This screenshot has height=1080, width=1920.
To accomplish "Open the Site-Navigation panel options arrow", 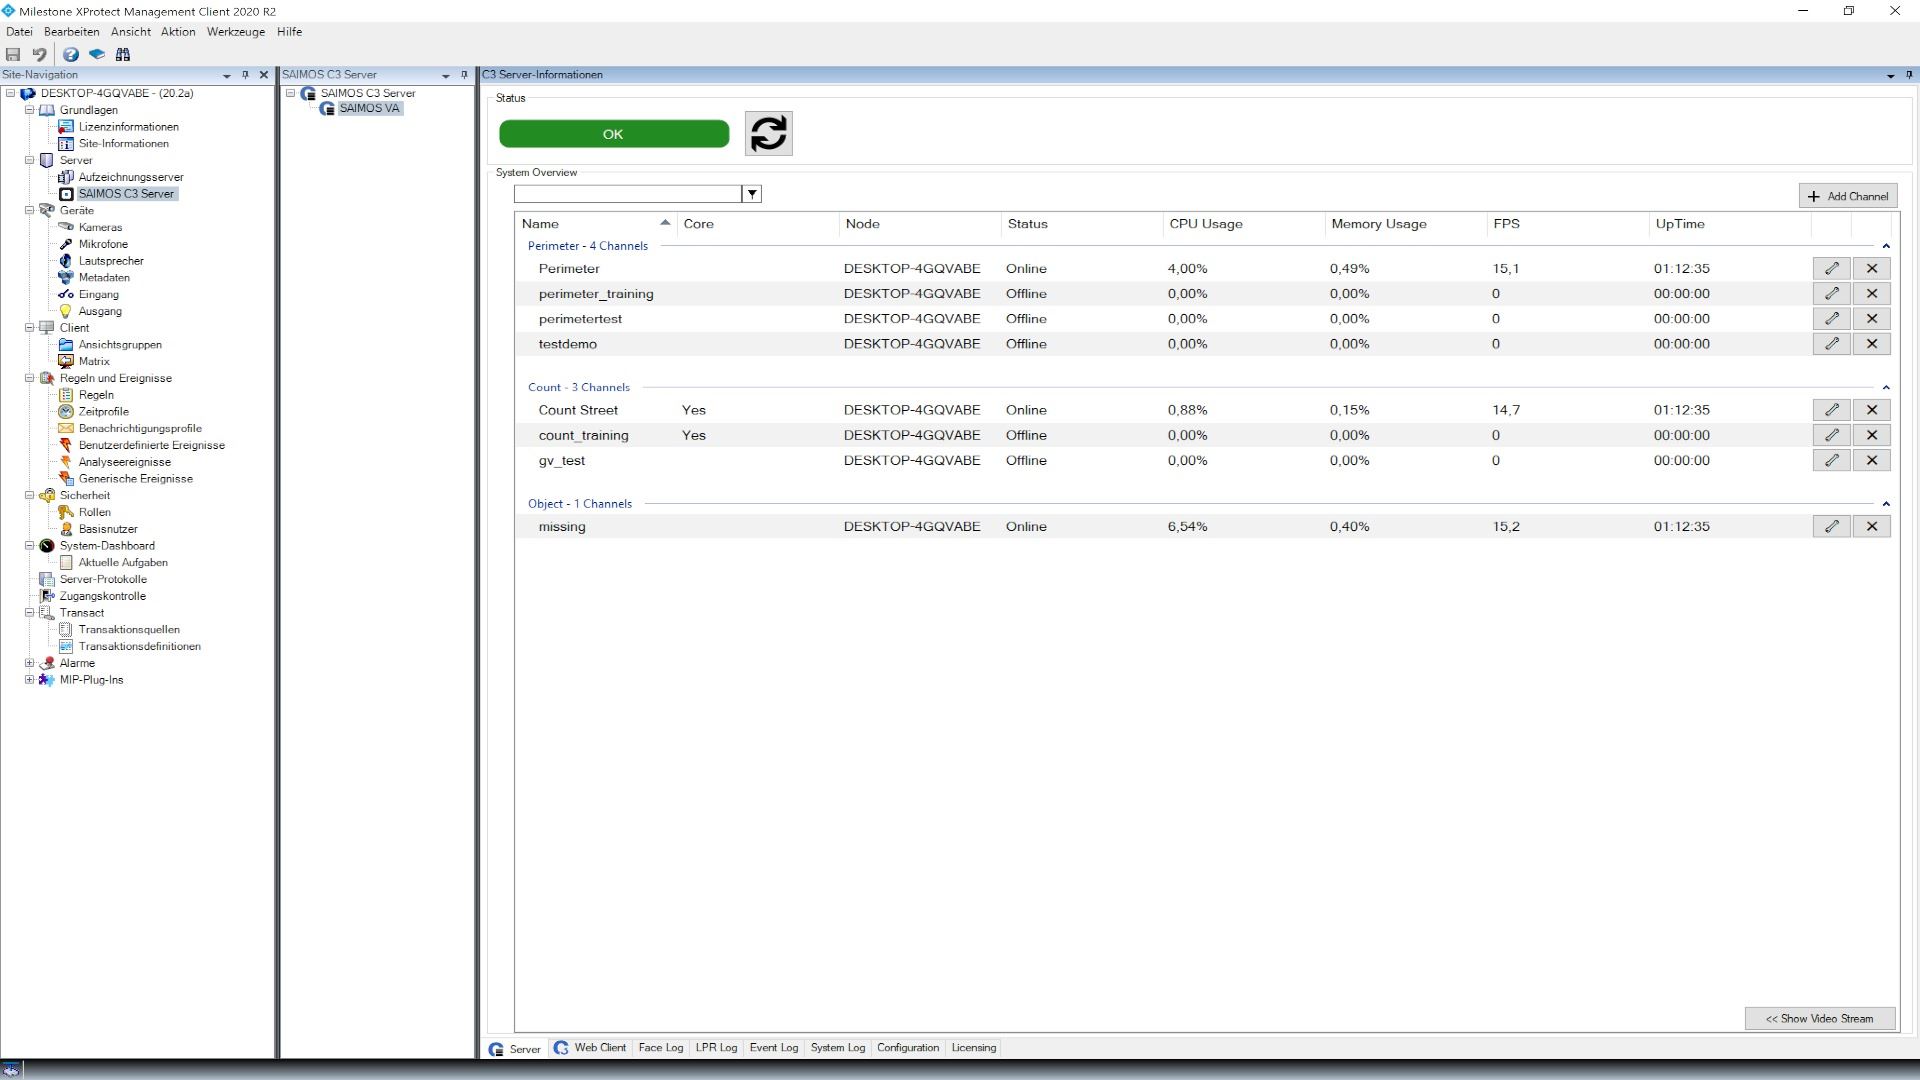I will pos(227,76).
